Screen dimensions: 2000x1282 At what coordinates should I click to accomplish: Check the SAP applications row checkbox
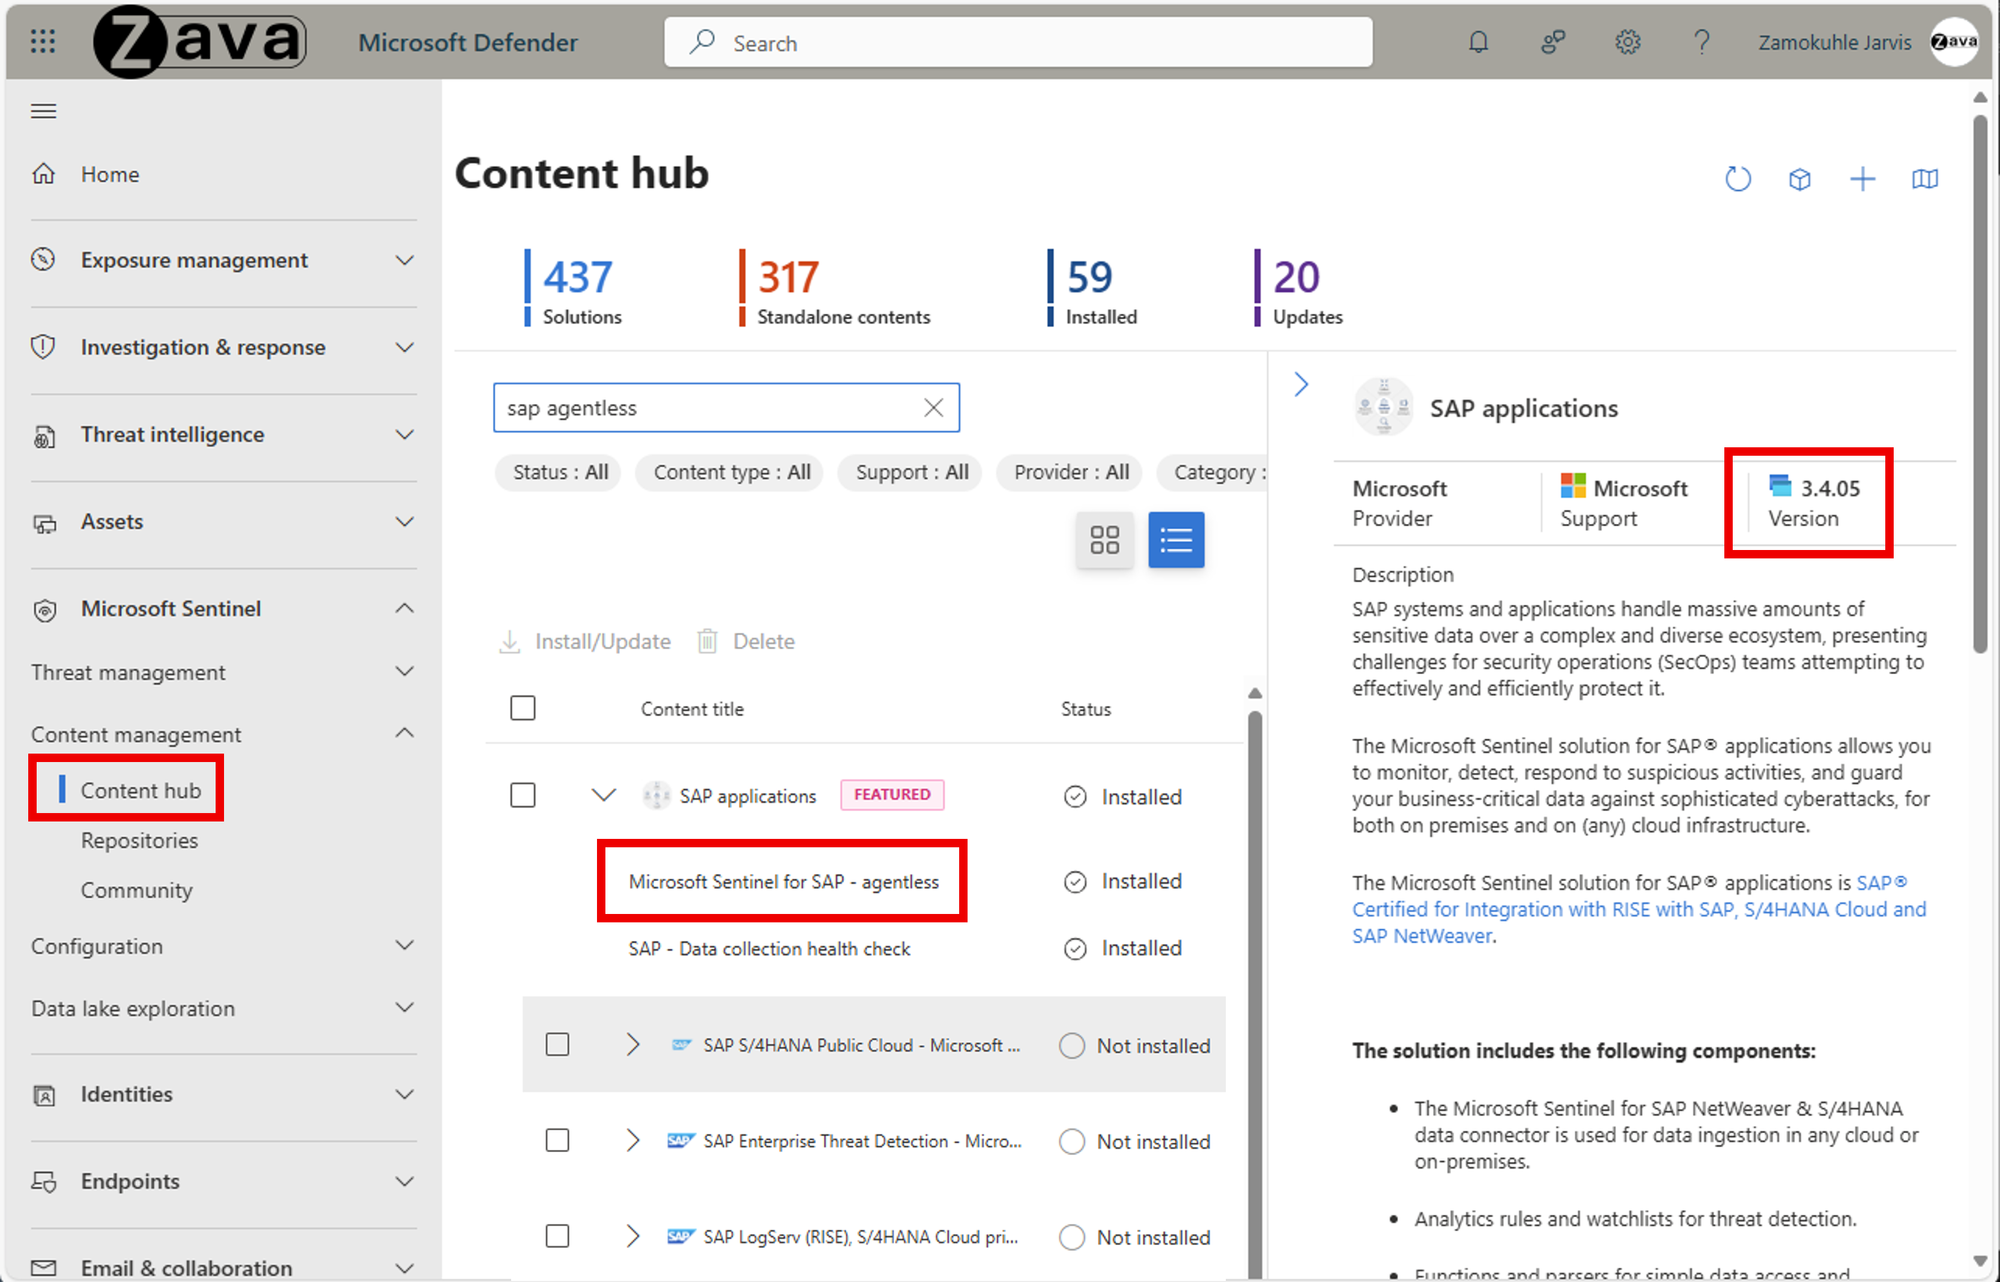point(523,795)
